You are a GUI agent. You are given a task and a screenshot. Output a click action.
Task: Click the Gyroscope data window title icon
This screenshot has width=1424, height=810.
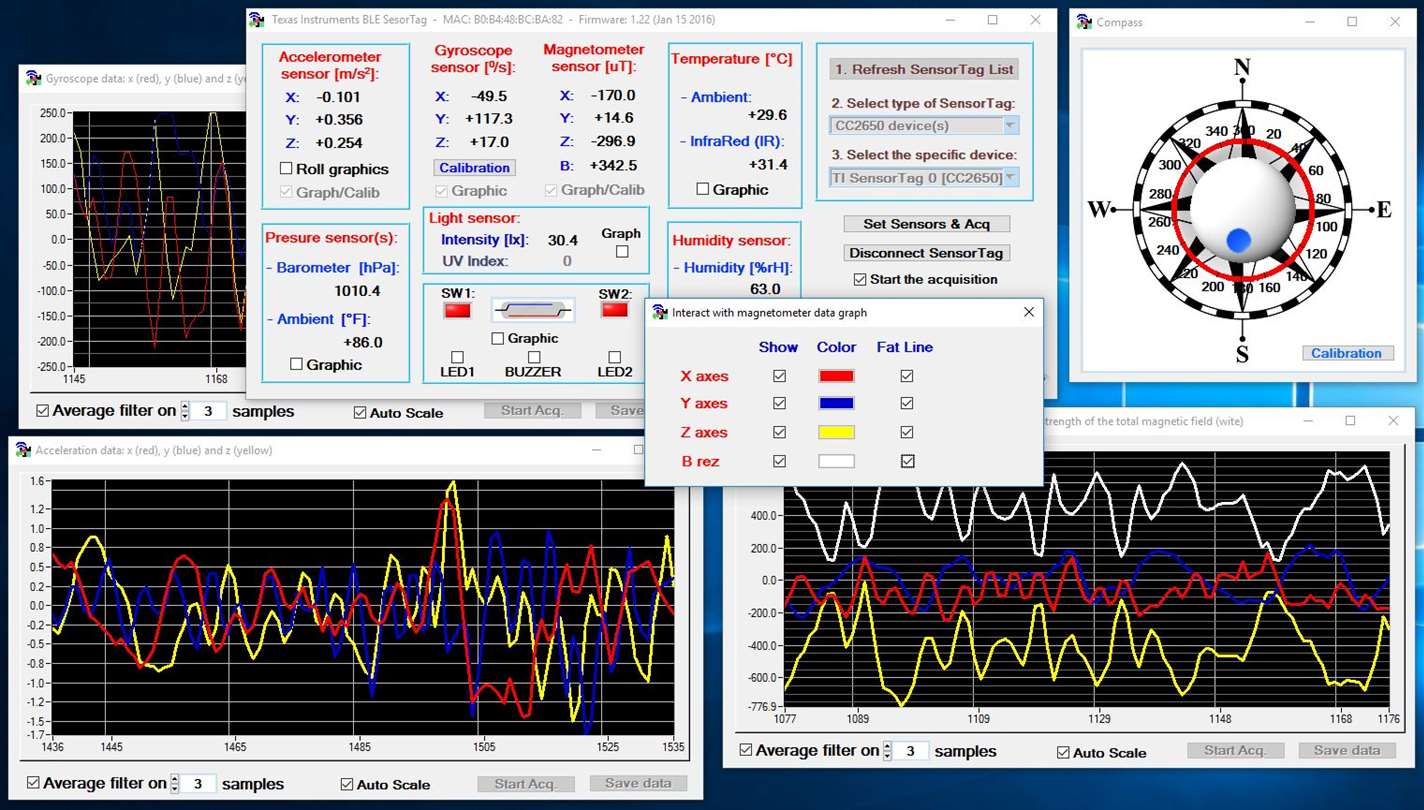click(34, 78)
